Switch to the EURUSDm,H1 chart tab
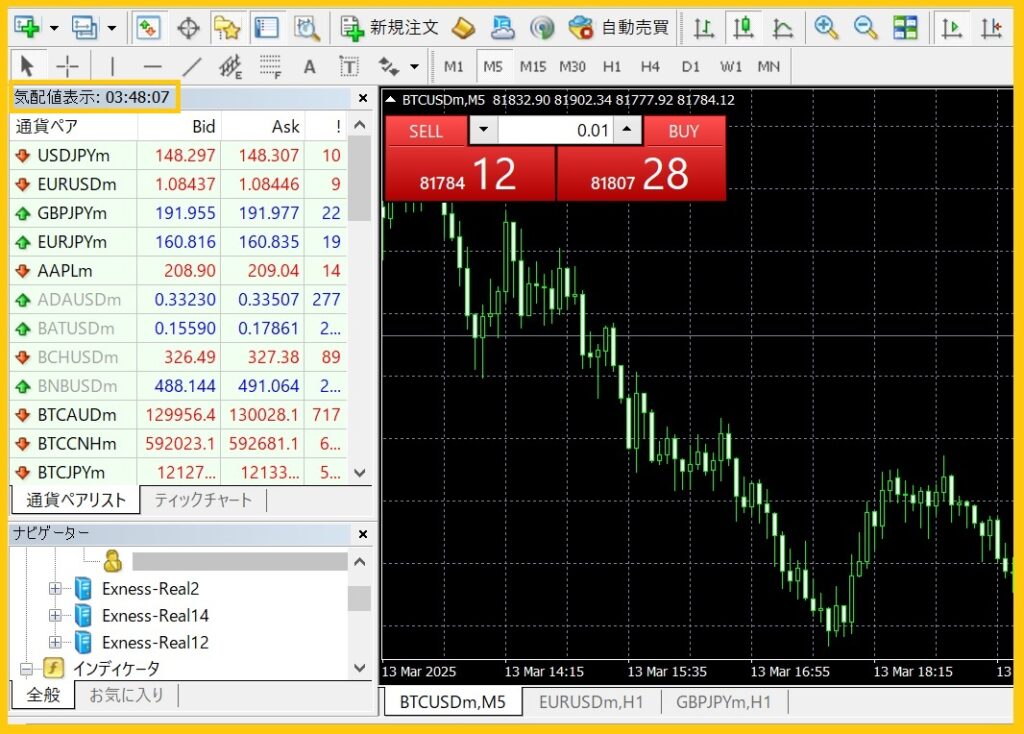The image size is (1024, 734). 593,702
